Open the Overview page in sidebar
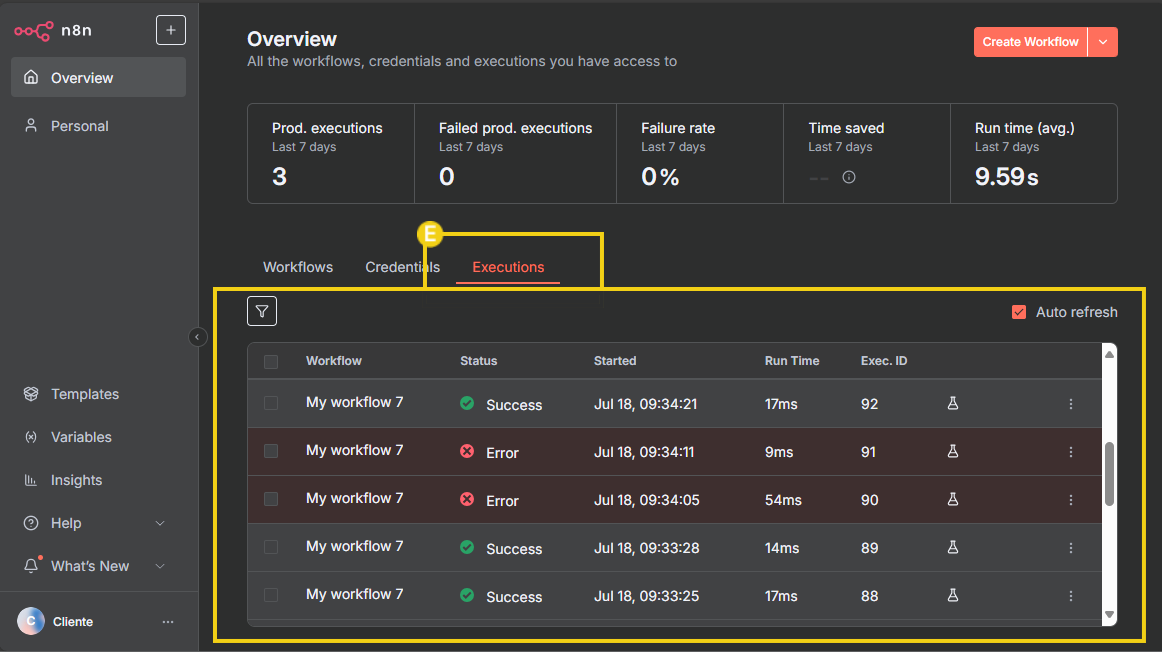1162x652 pixels. click(x=99, y=78)
